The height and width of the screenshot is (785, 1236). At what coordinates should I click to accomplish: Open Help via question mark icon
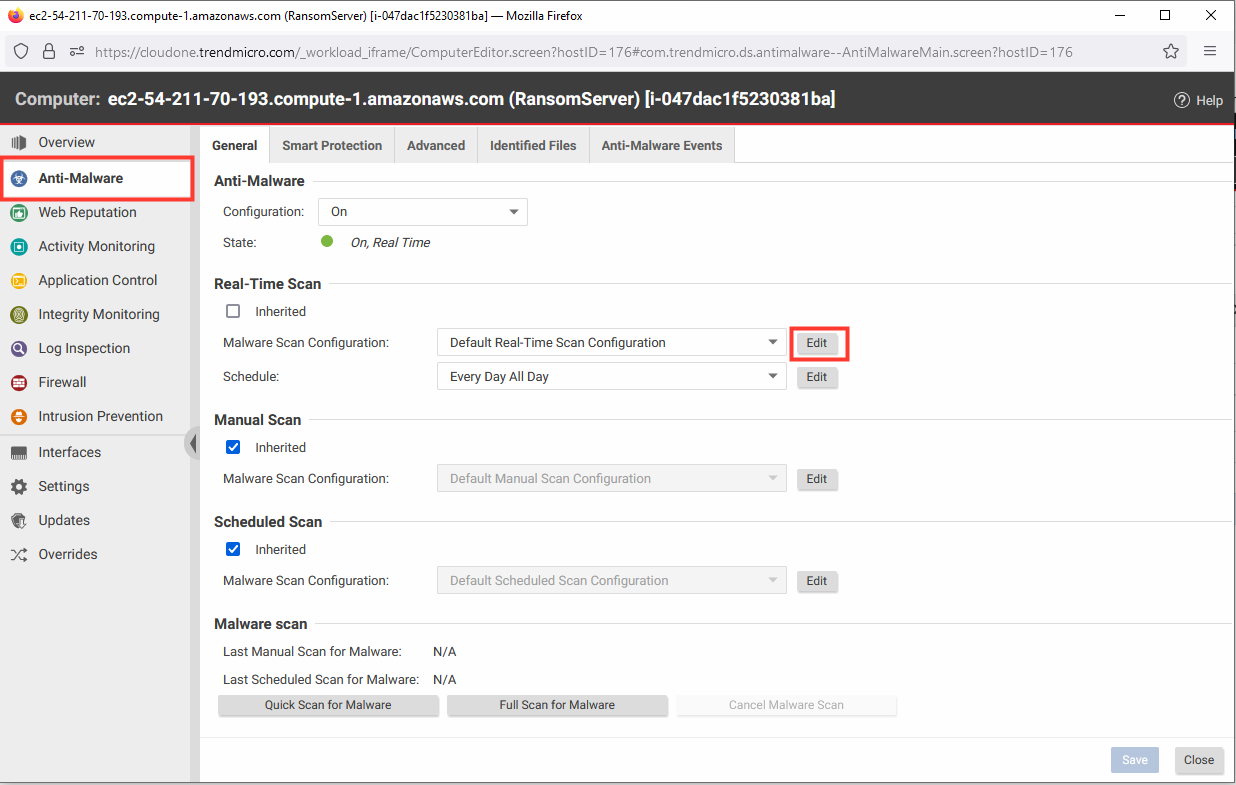pos(1181,100)
